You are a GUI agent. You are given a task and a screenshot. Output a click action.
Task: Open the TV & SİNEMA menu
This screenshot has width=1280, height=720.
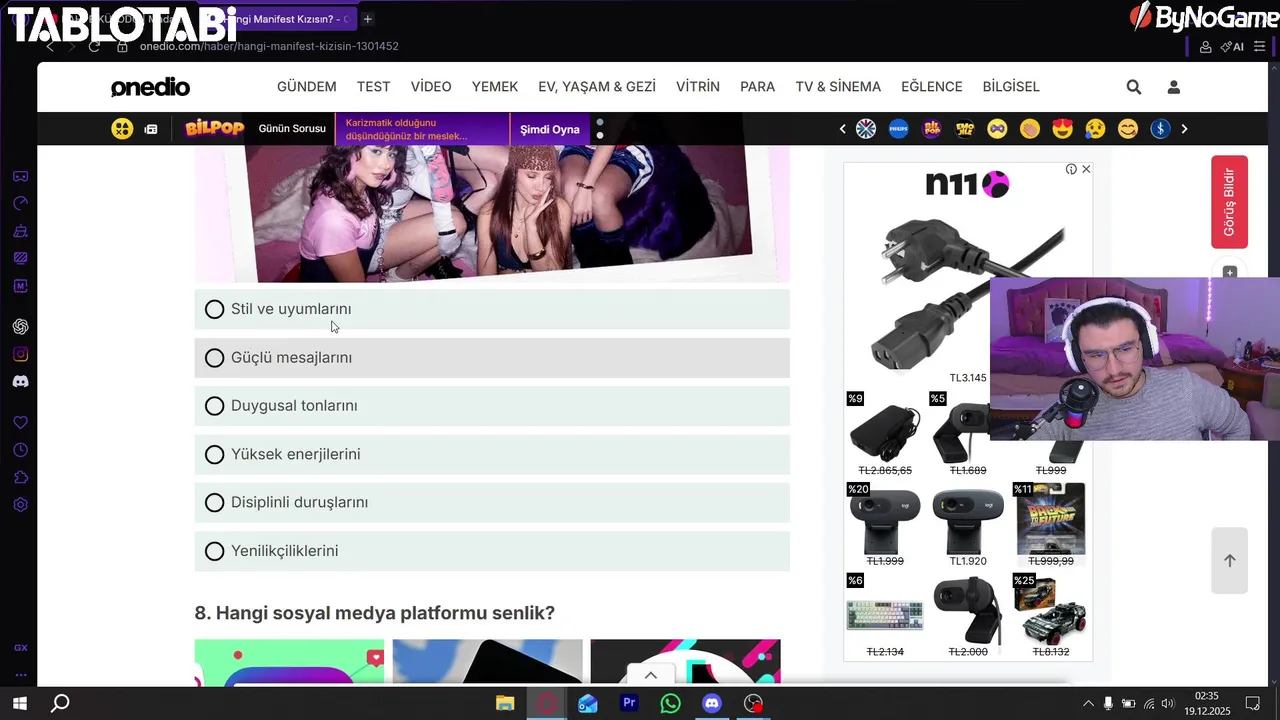click(838, 87)
